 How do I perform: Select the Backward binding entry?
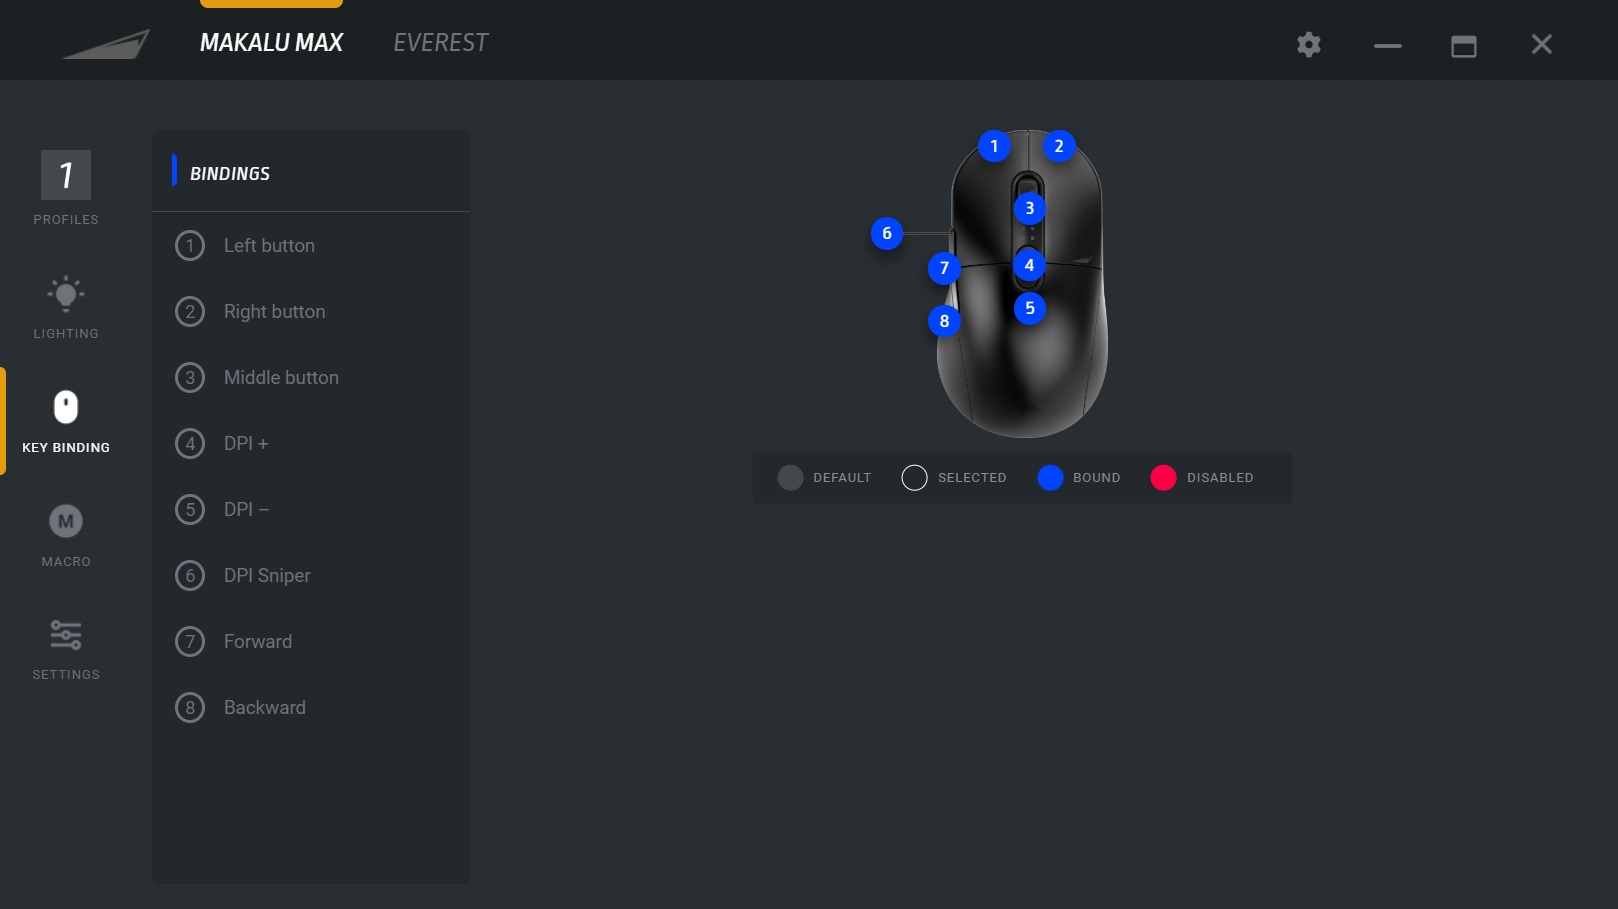pos(311,707)
